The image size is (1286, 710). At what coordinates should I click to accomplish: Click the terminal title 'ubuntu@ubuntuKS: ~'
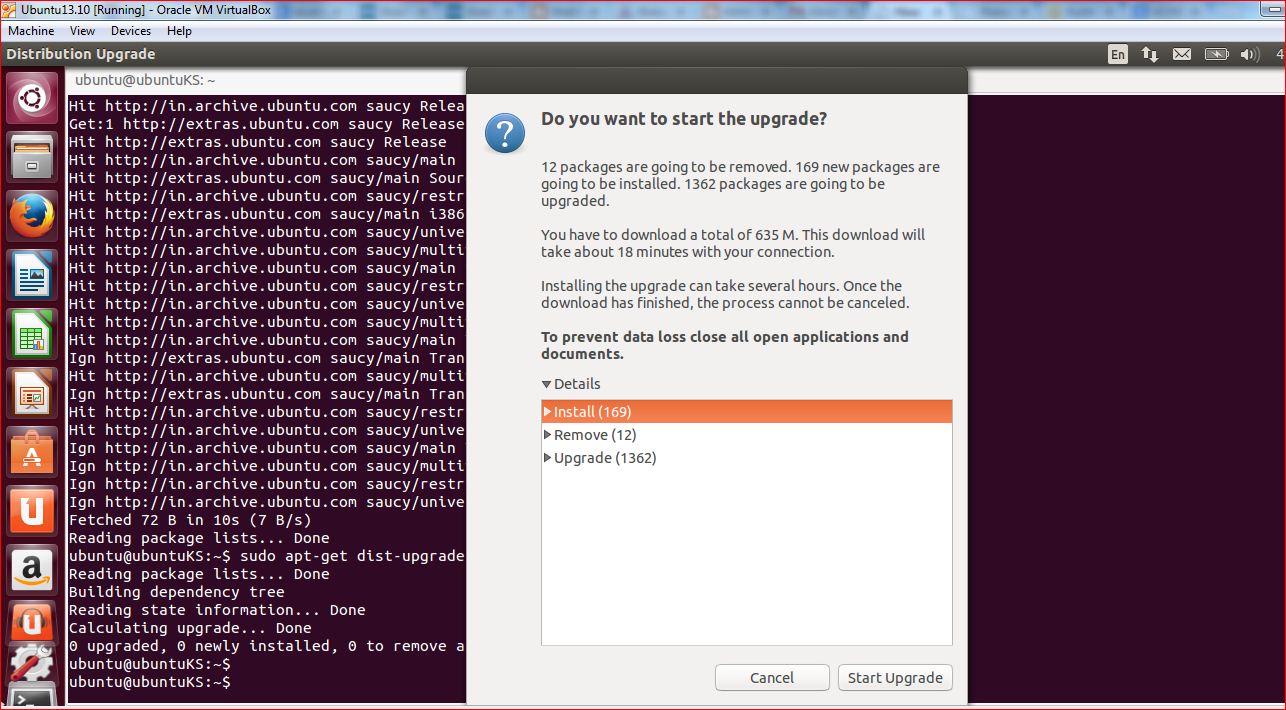click(x=145, y=80)
